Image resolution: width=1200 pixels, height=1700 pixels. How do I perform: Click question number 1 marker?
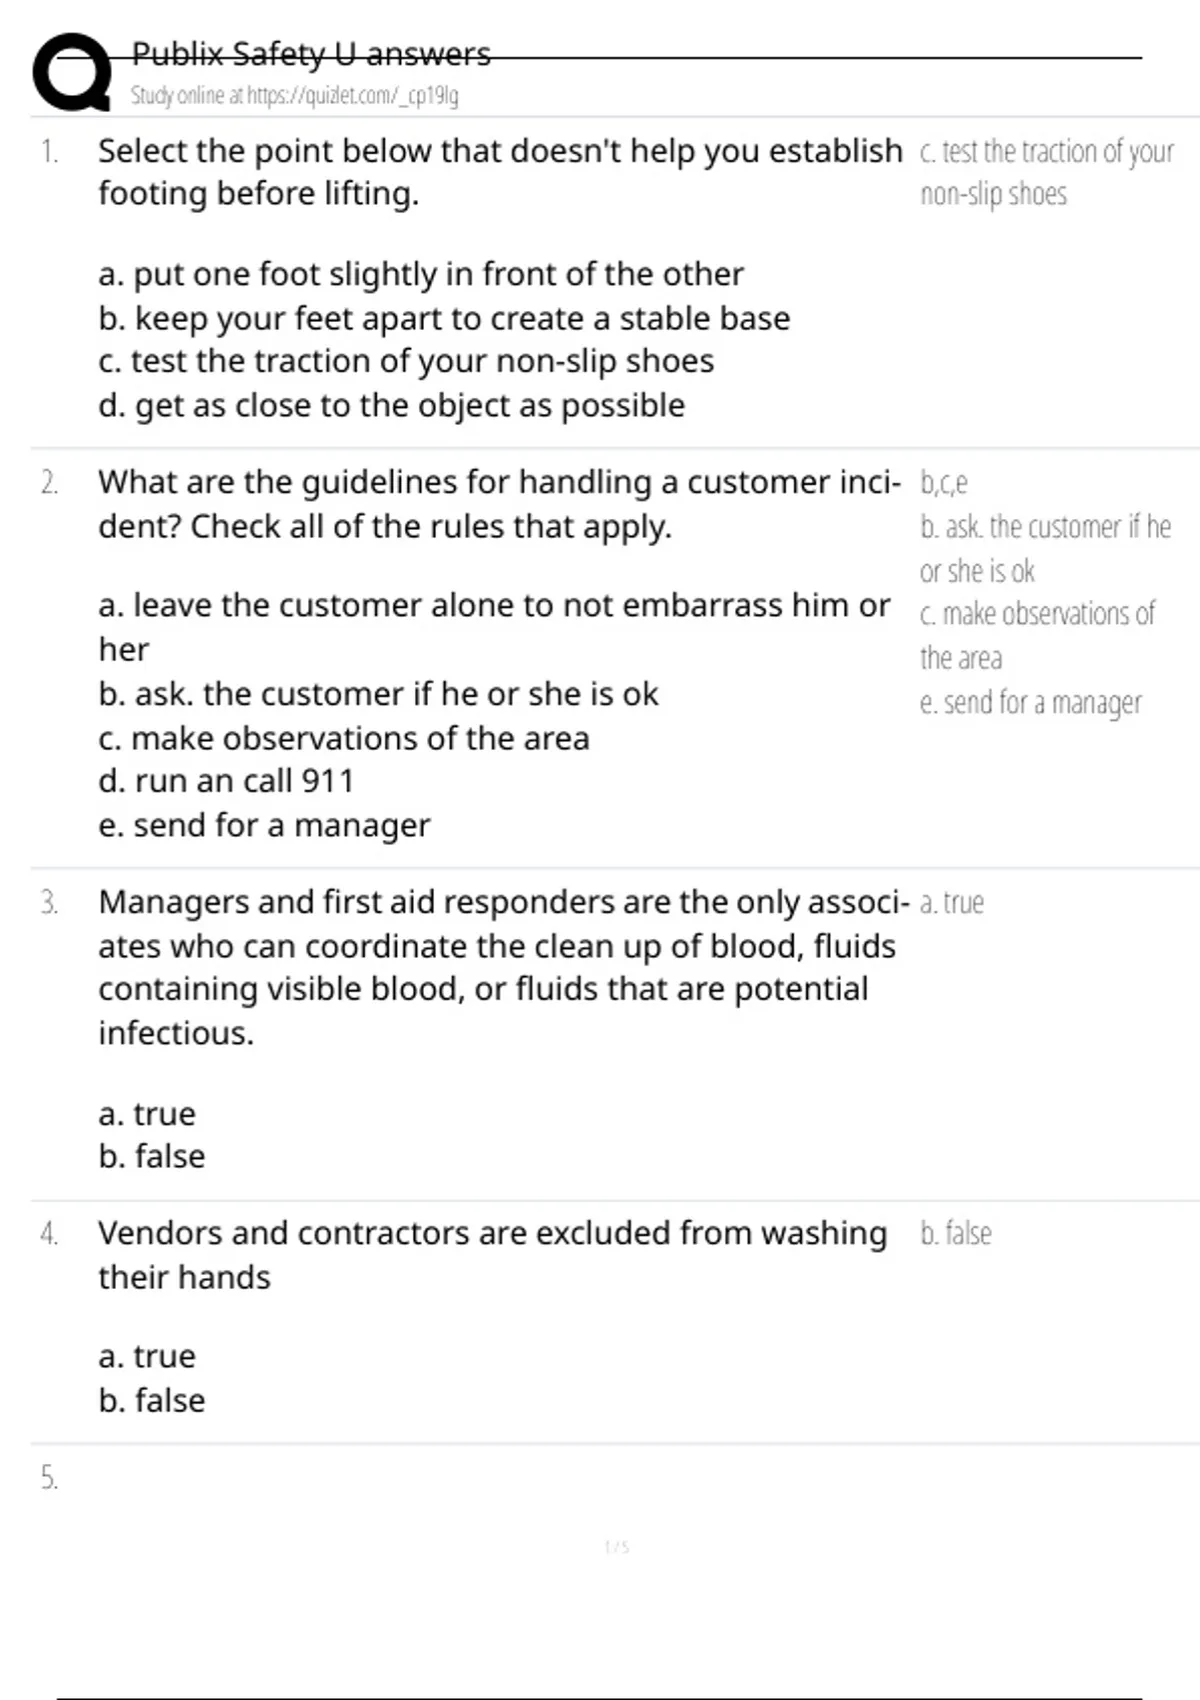(49, 151)
